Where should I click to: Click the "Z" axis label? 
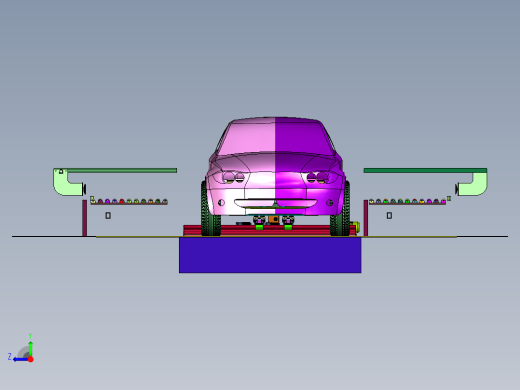(x=10, y=357)
